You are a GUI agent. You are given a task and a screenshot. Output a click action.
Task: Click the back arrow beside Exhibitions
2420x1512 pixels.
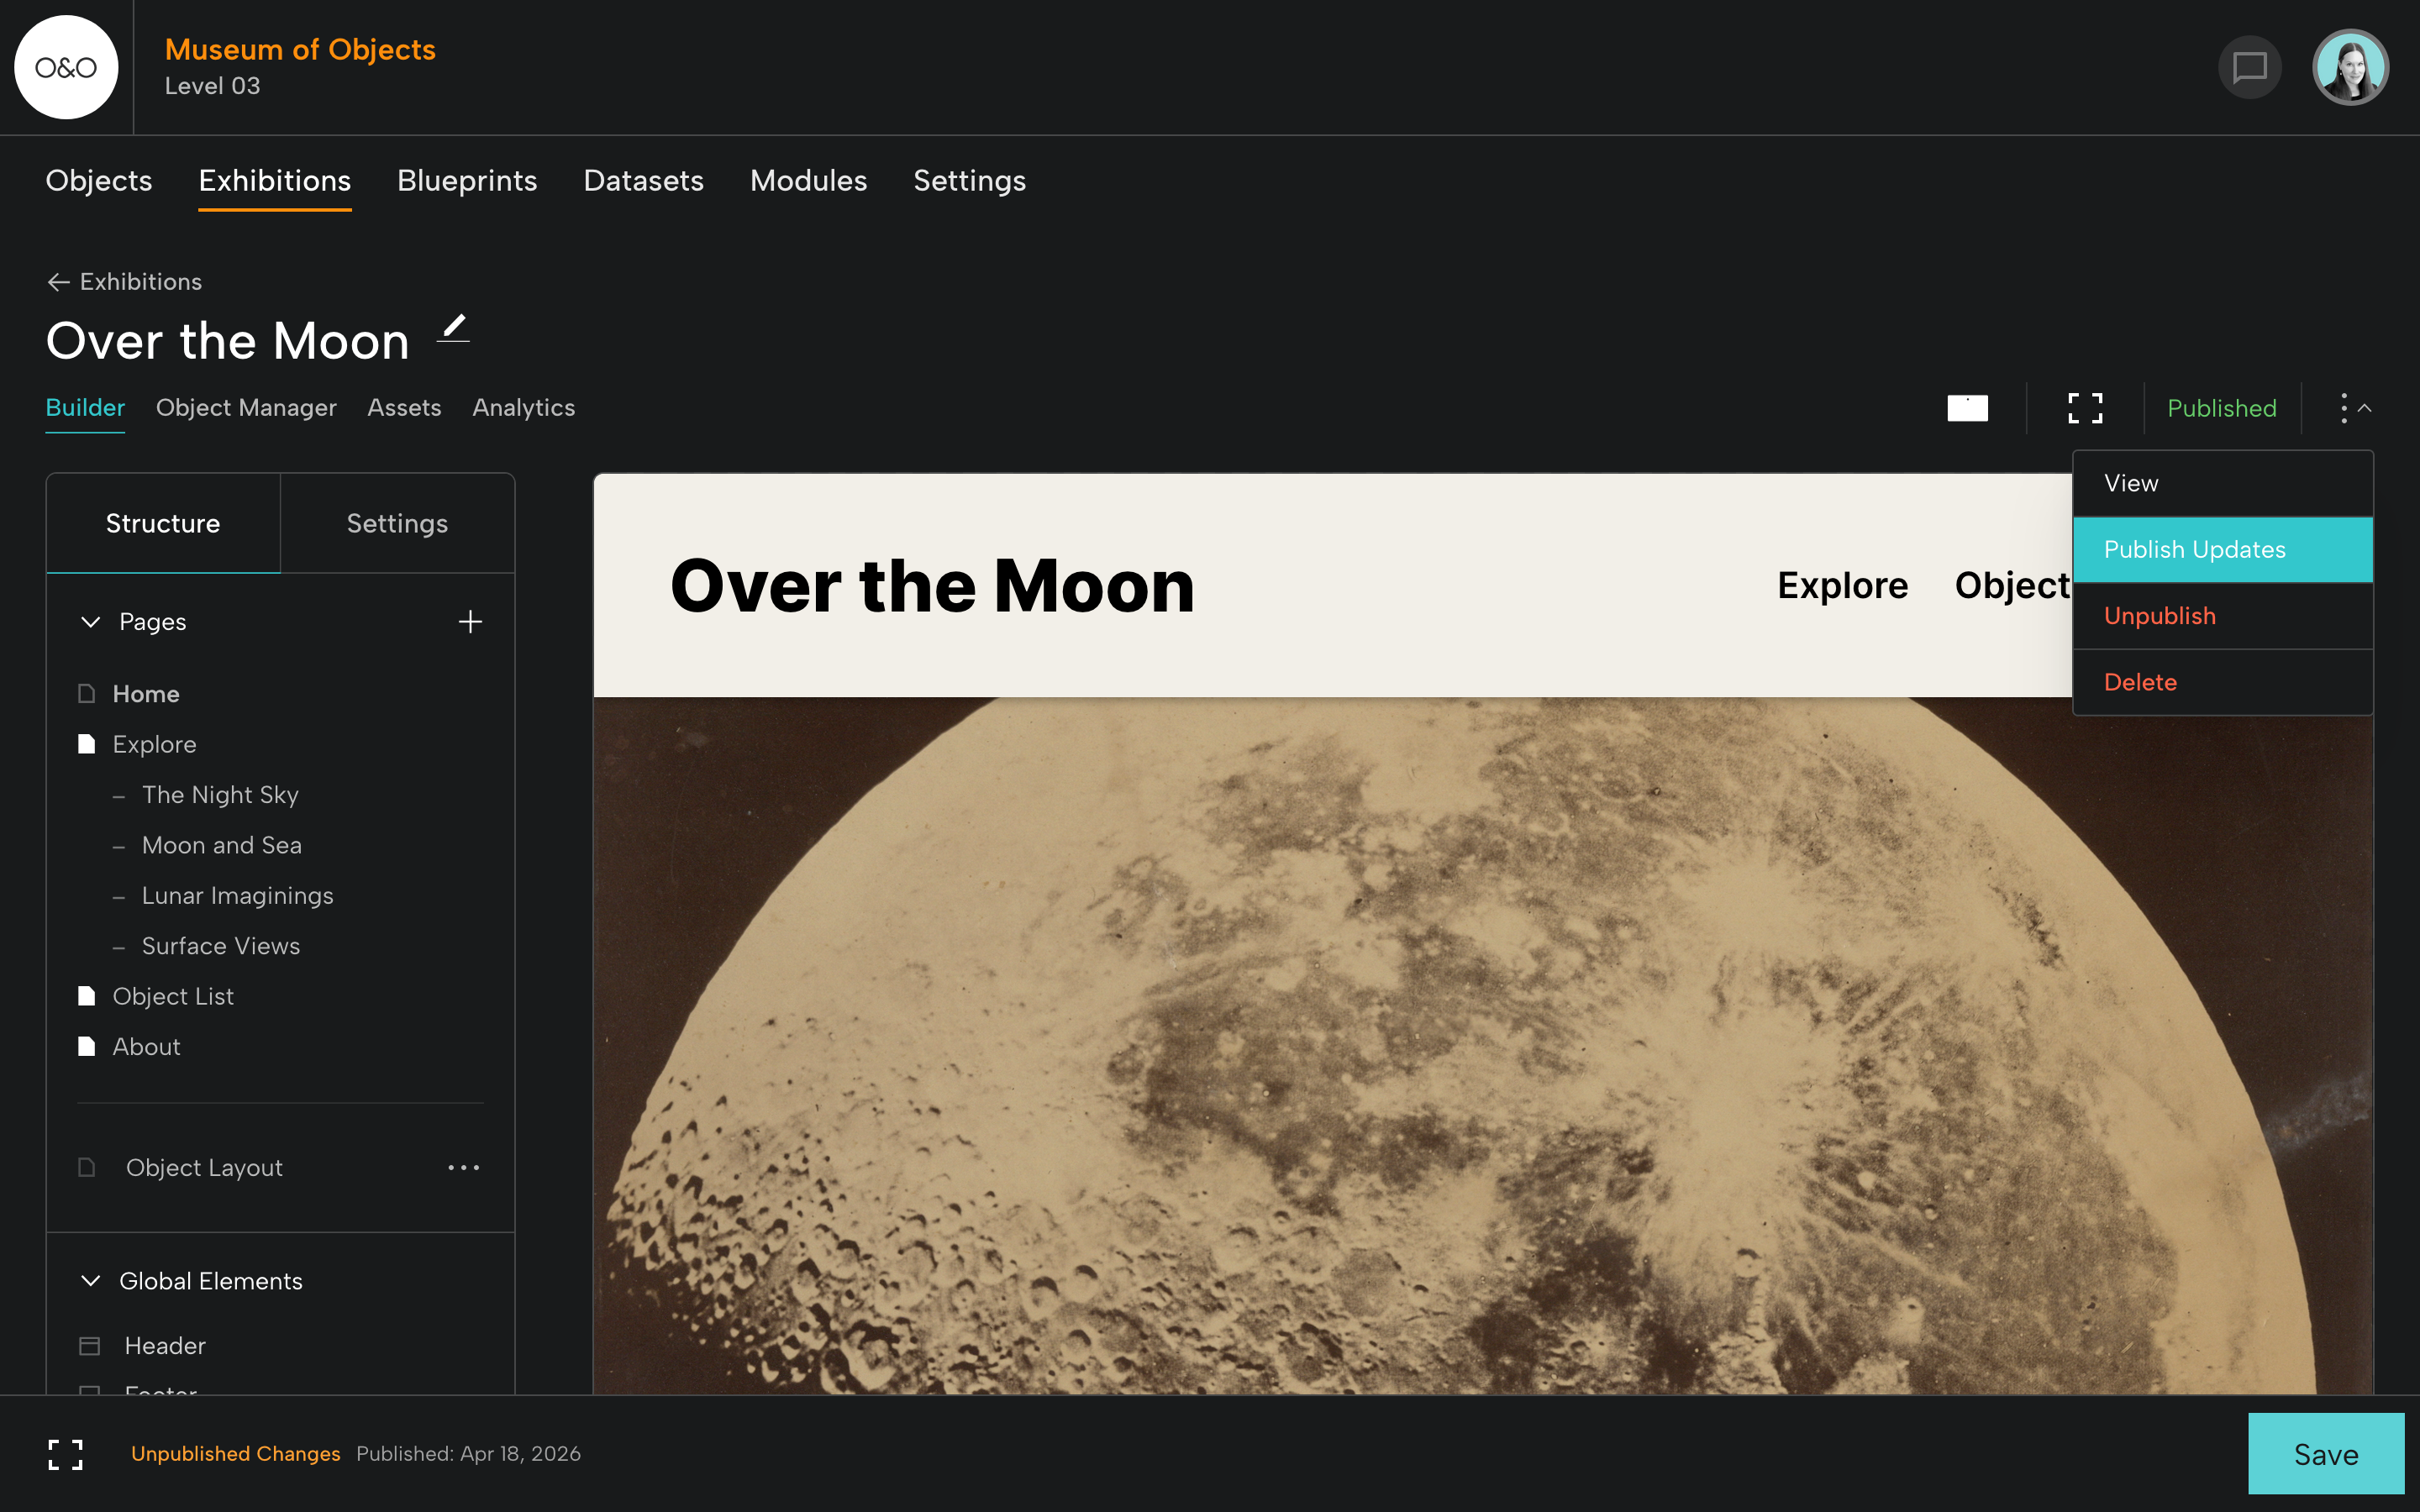tap(58, 282)
